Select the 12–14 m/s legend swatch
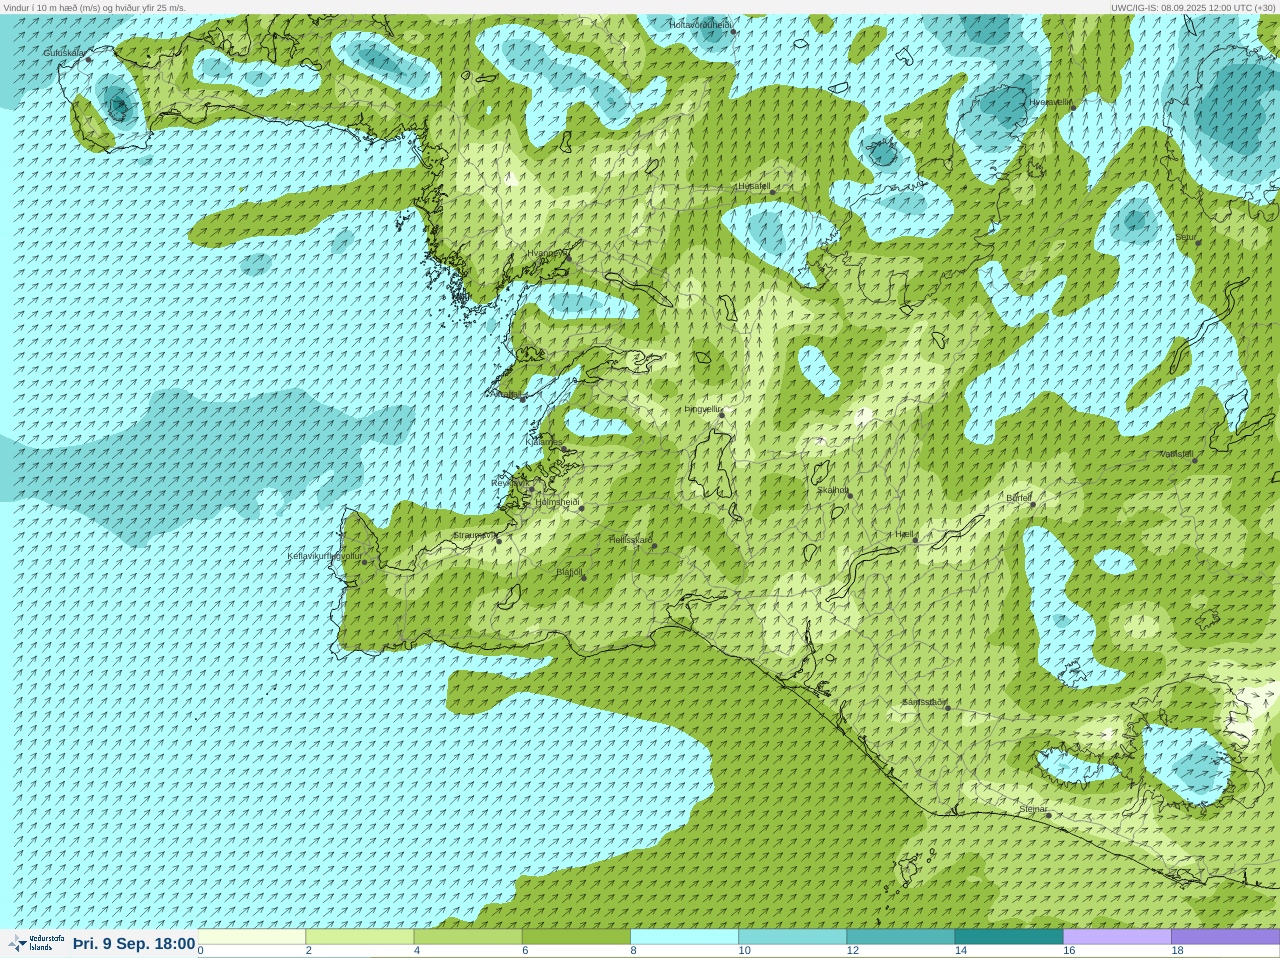This screenshot has height=958, width=1280. (901, 937)
